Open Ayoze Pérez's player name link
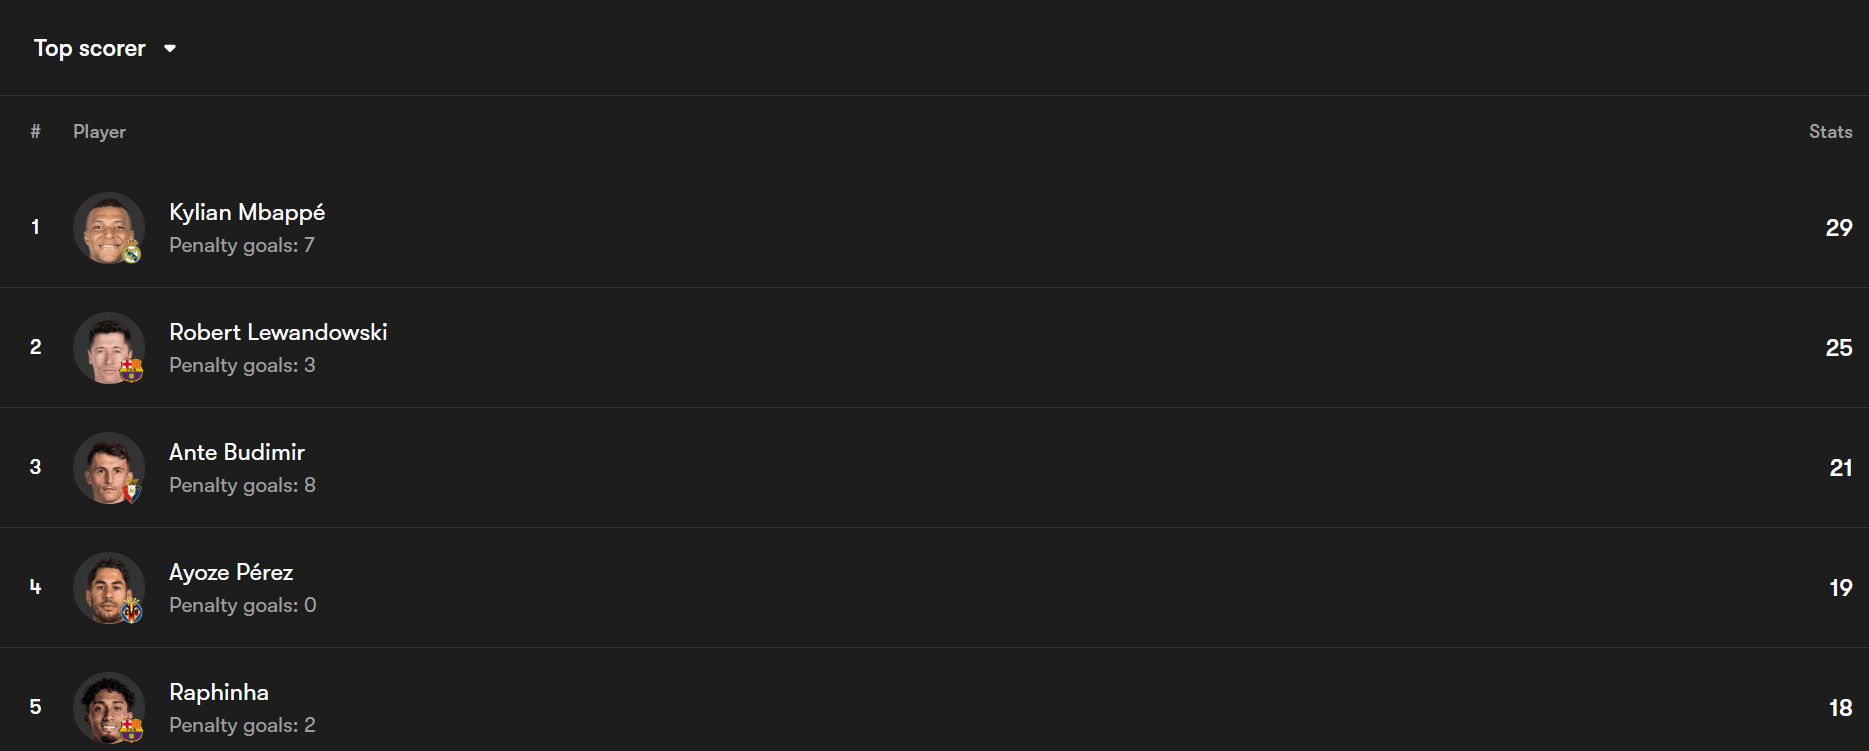Viewport: 1869px width, 751px height. (231, 572)
